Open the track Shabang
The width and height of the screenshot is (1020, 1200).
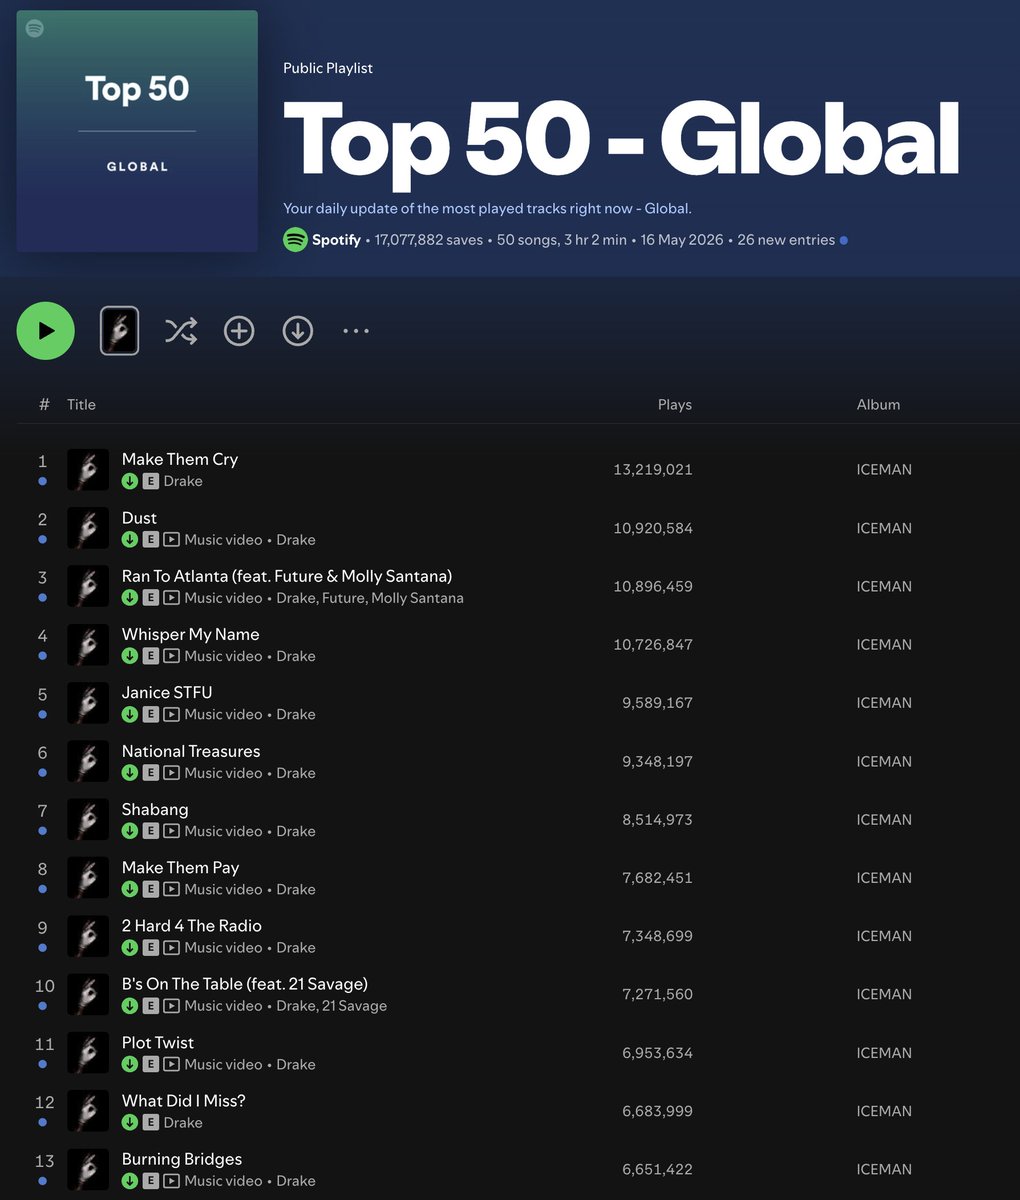pyautogui.click(x=155, y=809)
